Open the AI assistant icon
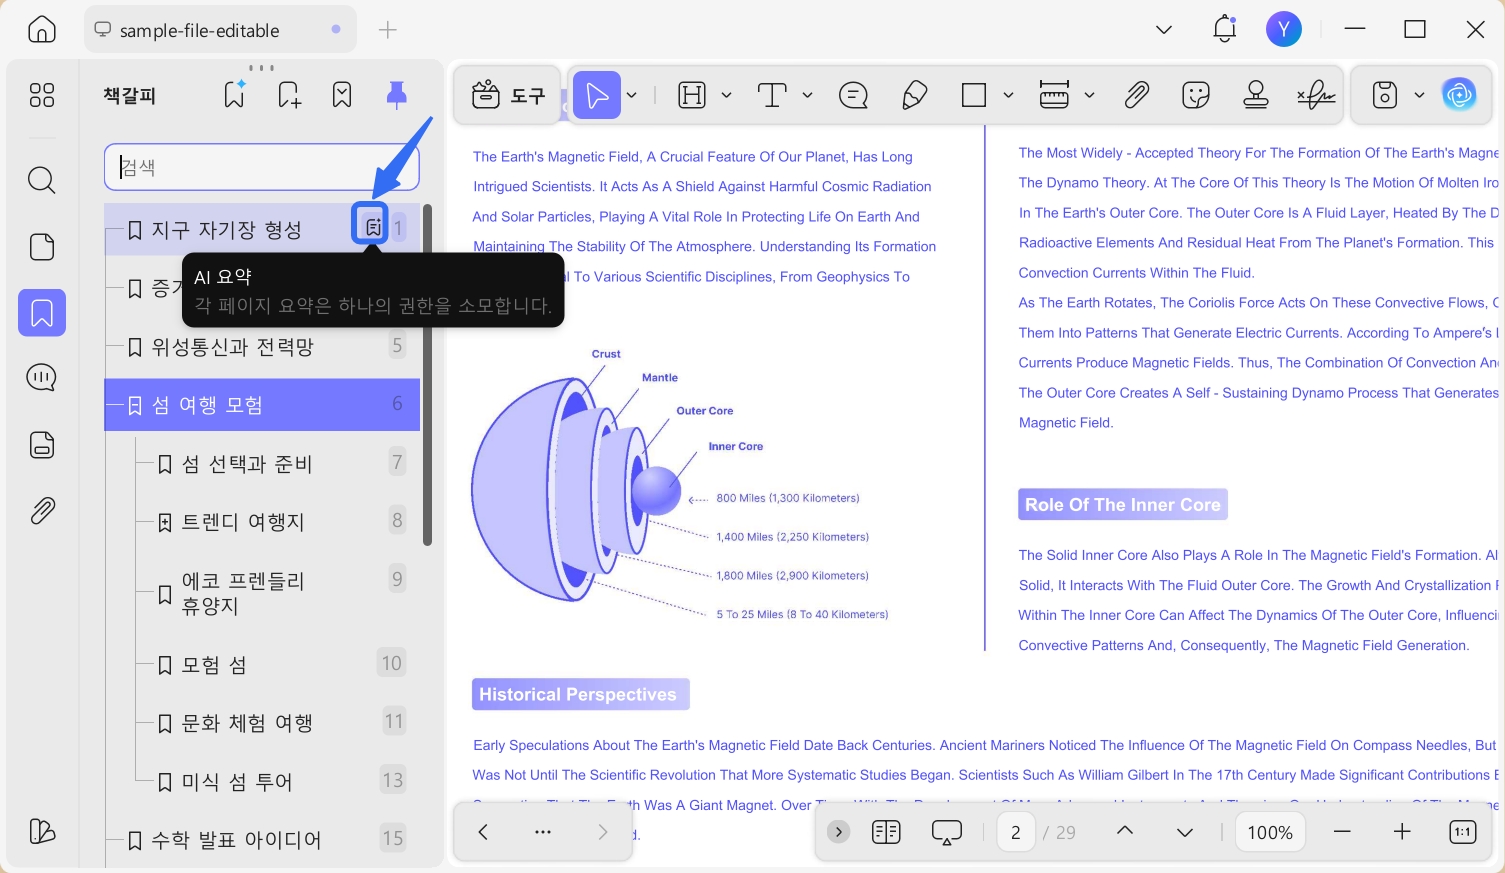The width and height of the screenshot is (1505, 873). click(1459, 95)
